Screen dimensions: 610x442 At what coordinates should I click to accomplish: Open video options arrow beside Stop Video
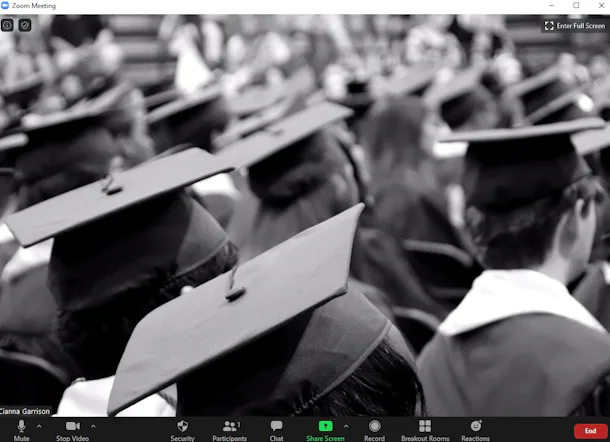[x=93, y=426]
